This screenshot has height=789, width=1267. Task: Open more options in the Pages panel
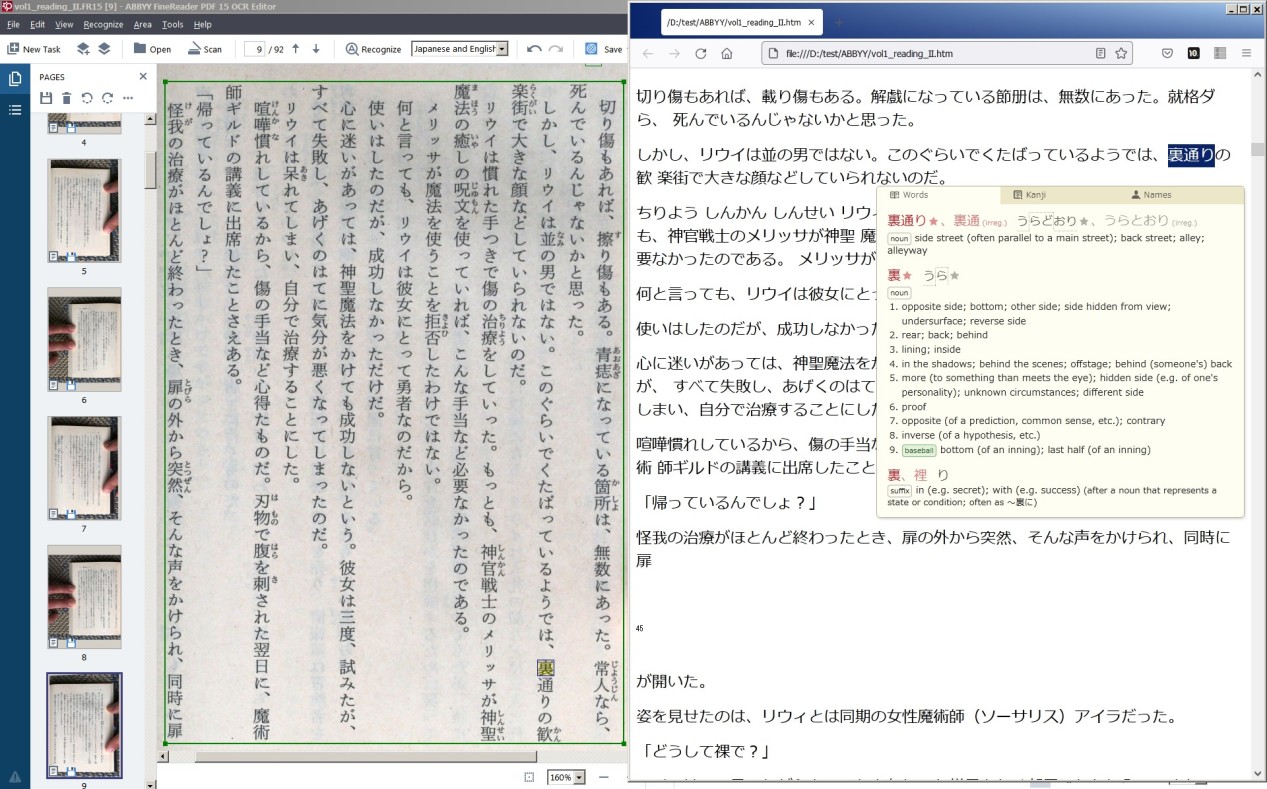coord(128,98)
